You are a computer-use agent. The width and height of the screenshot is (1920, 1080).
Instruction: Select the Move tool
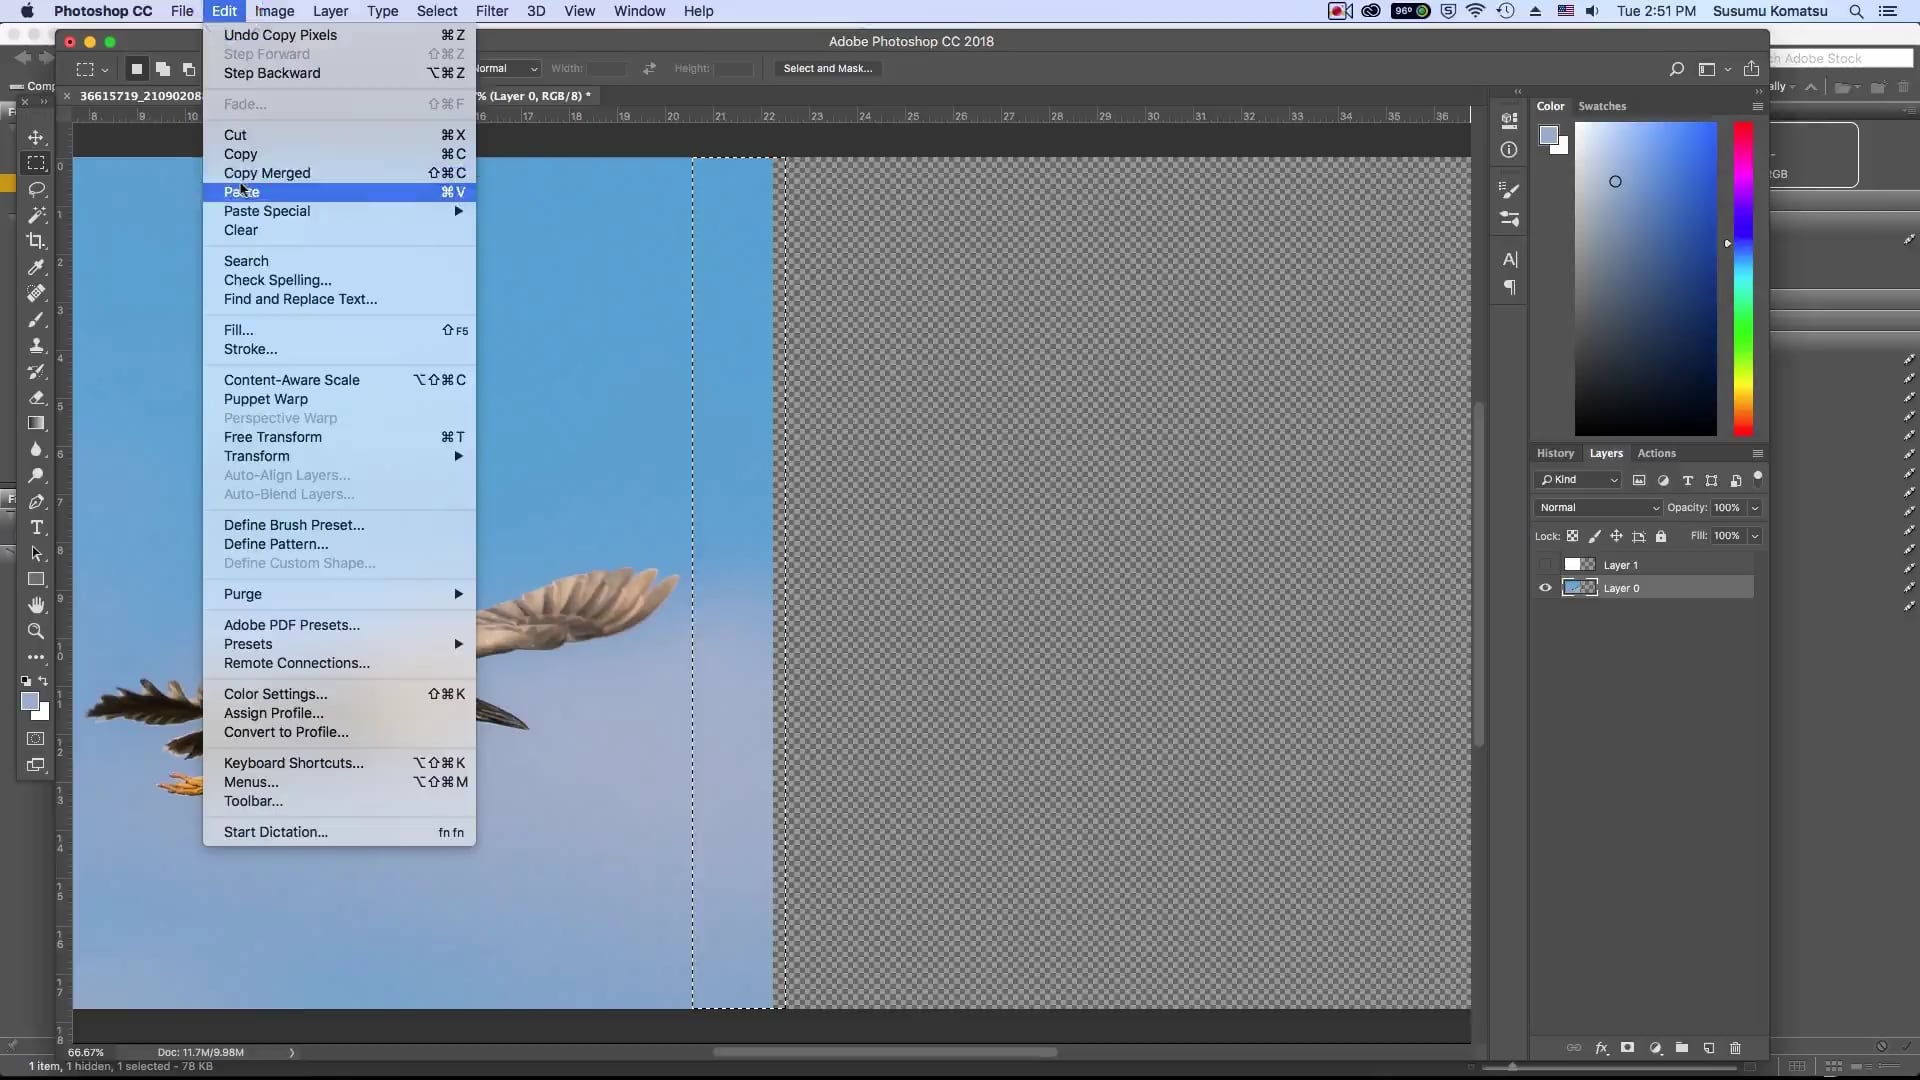click(x=36, y=137)
